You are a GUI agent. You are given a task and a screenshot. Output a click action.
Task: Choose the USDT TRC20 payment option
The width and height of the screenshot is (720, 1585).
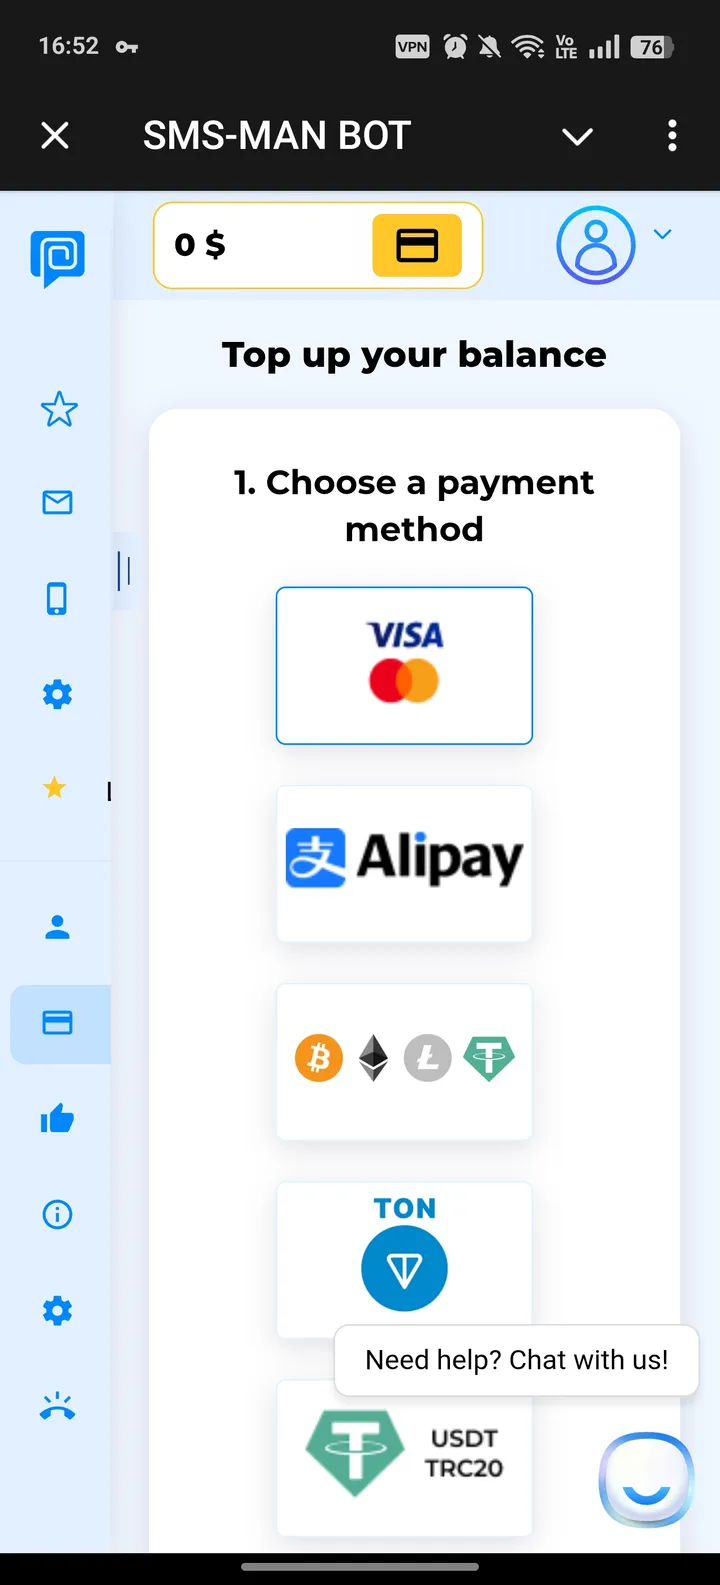click(x=404, y=1457)
